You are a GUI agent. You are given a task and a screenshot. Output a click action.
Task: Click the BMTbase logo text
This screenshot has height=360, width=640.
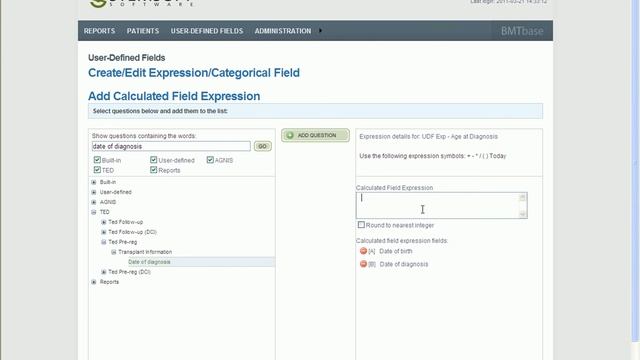pos(522,31)
